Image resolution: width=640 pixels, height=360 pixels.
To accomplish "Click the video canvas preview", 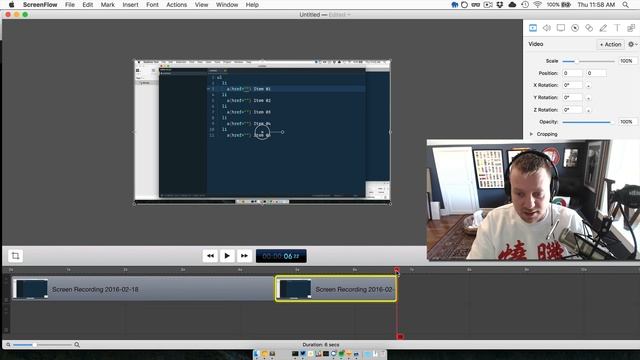I will (262, 132).
